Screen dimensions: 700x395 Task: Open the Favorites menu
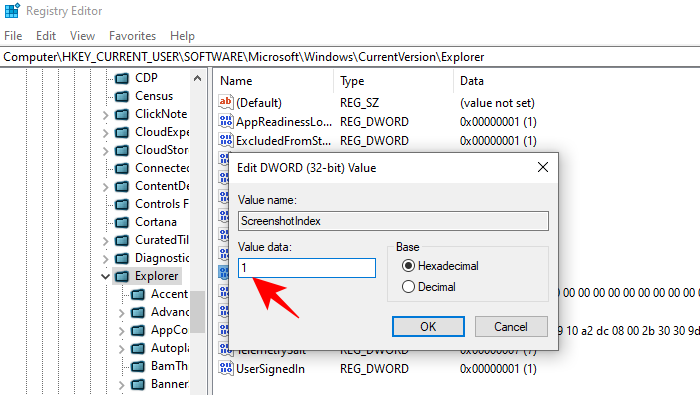point(133,36)
